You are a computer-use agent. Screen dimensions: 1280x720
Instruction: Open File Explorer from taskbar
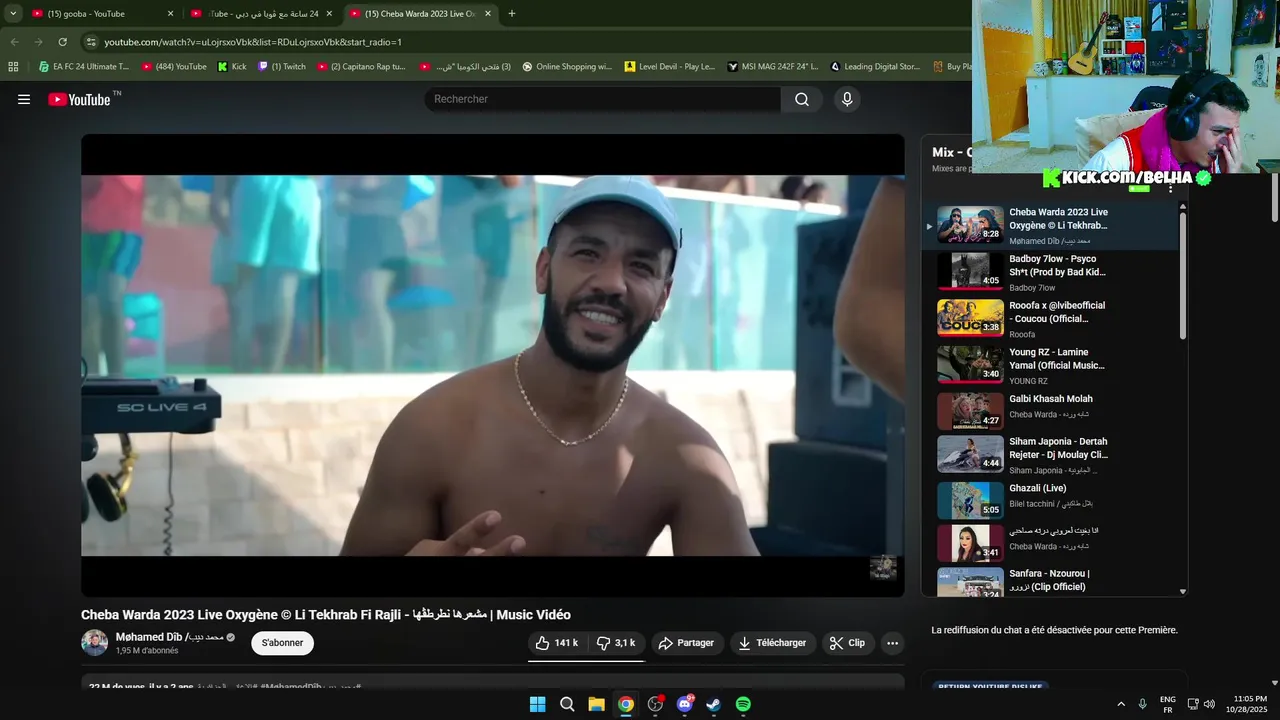pos(596,704)
